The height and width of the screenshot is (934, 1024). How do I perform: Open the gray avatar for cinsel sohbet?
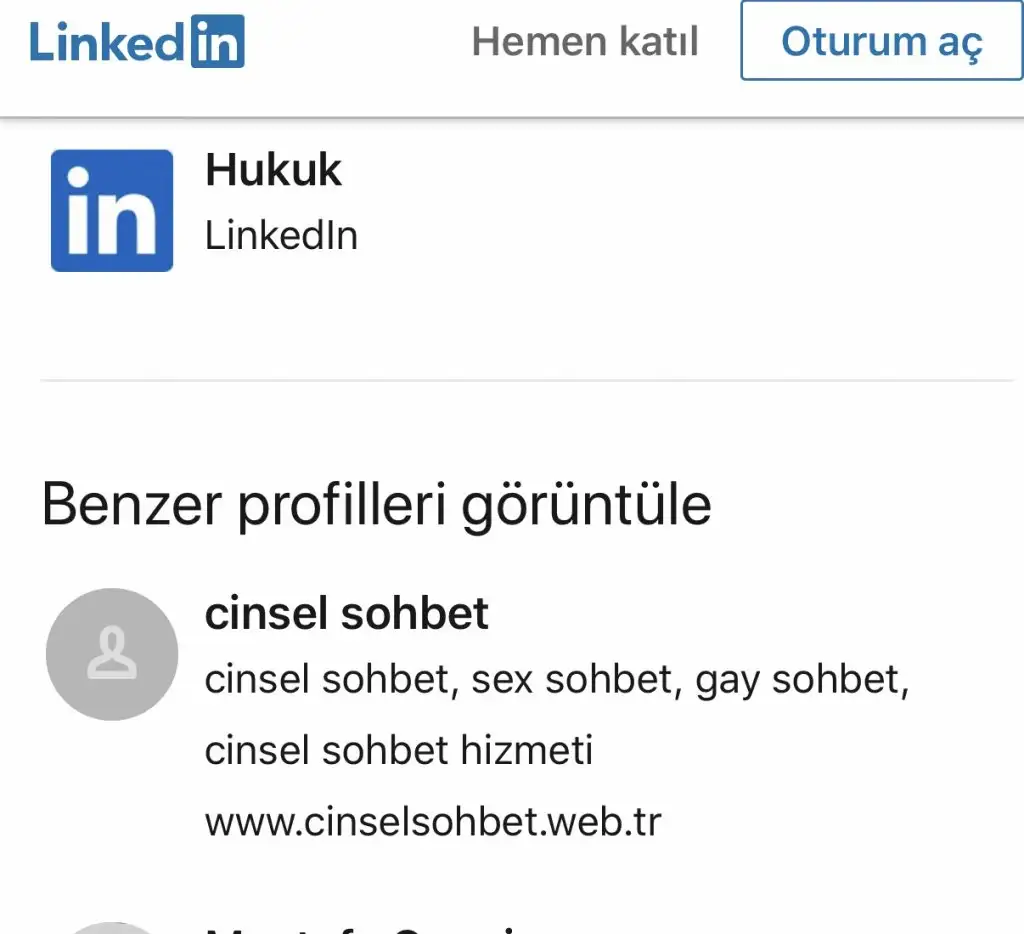[x=112, y=654]
